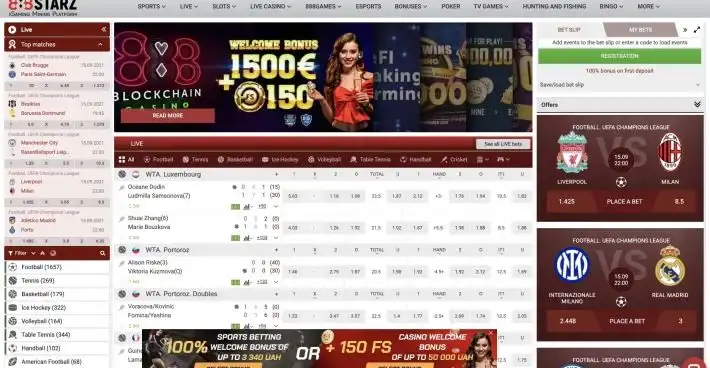The image size is (710, 368).
Task: Open the LIVE CASINO menu
Action: click(x=270, y=6)
